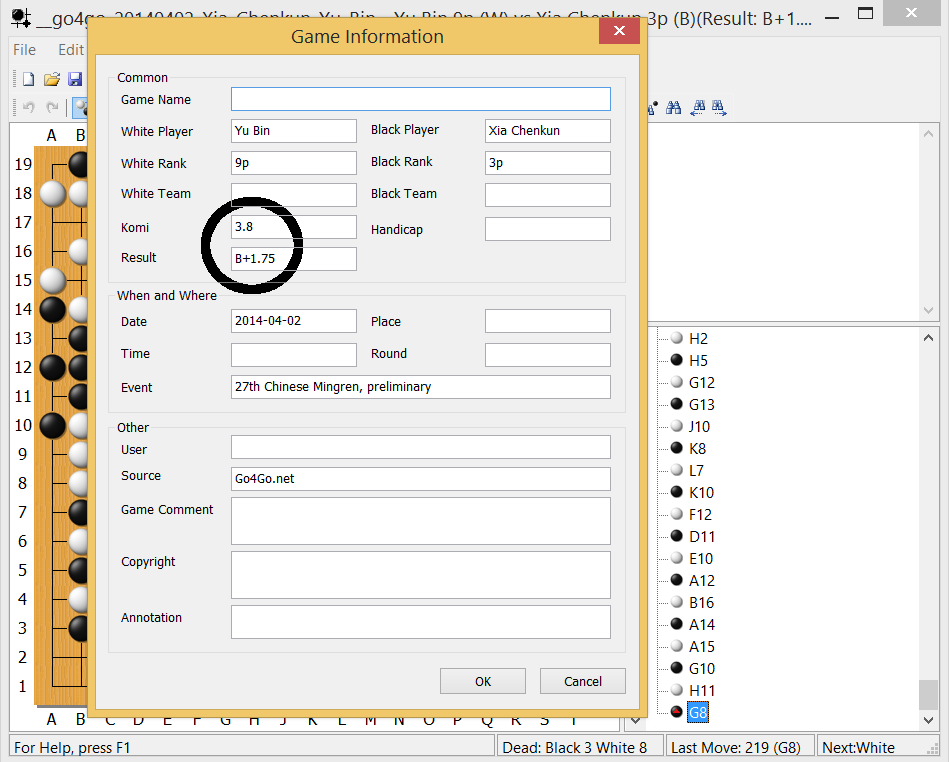This screenshot has height=762, width=949.
Task: Open the Edit menu
Action: click(70, 49)
